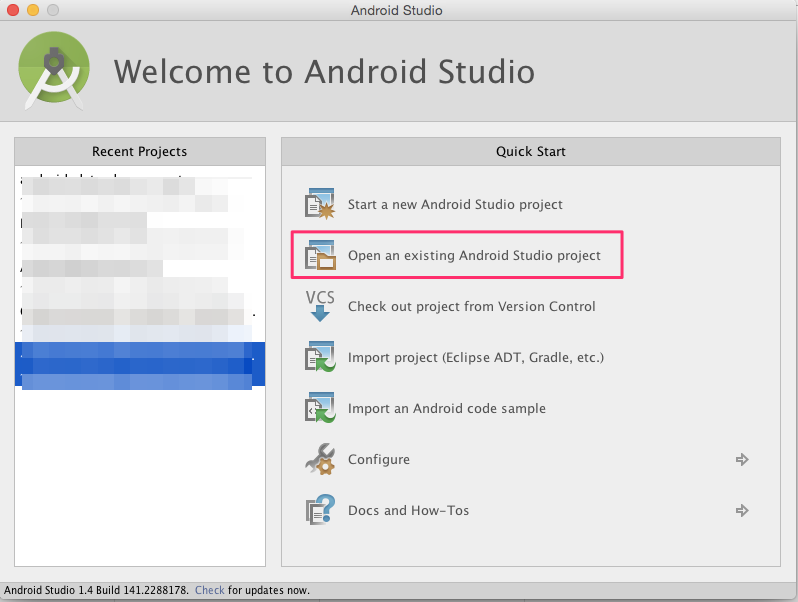The image size is (798, 602).
Task: Click the new Android Studio project icon
Action: pos(320,204)
